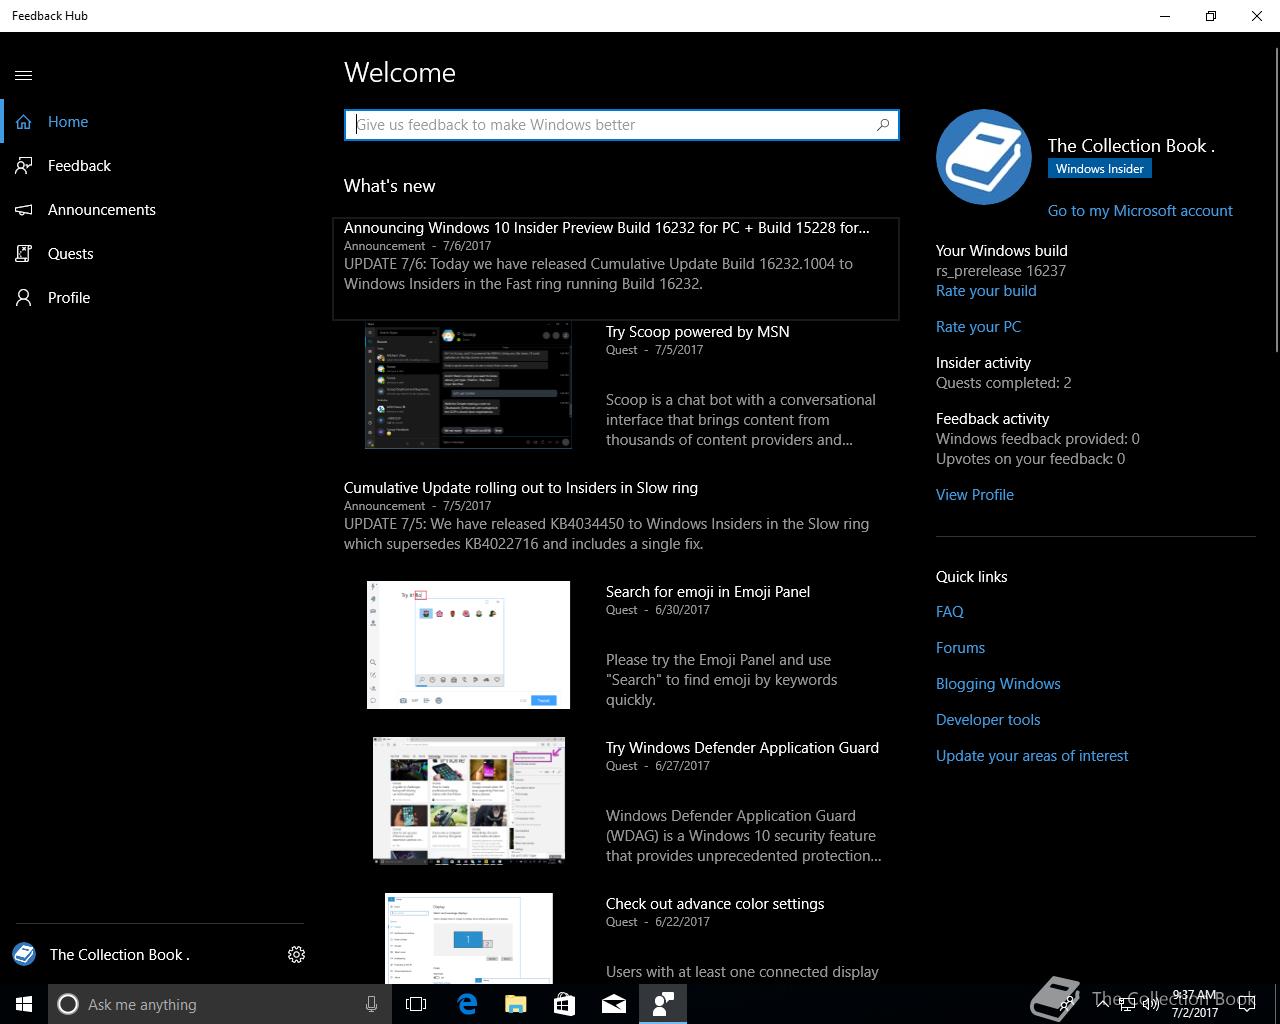Click the Quests checklist icon
The image size is (1280, 1024).
coord(24,254)
